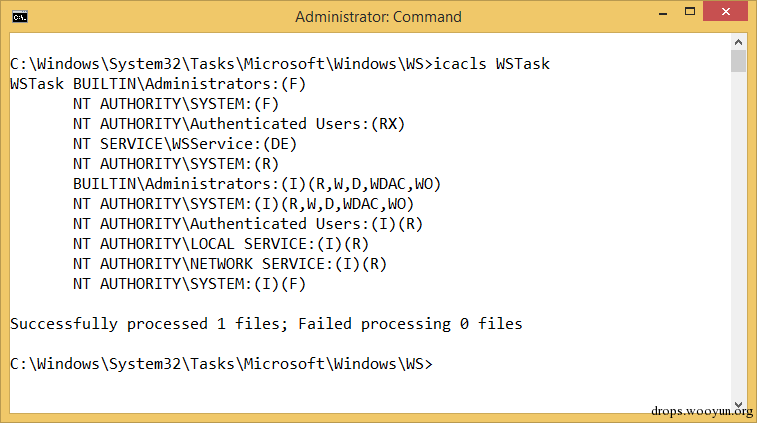The width and height of the screenshot is (757, 423).
Task: Open the Command Prompt system menu icon
Action: click(x=20, y=17)
